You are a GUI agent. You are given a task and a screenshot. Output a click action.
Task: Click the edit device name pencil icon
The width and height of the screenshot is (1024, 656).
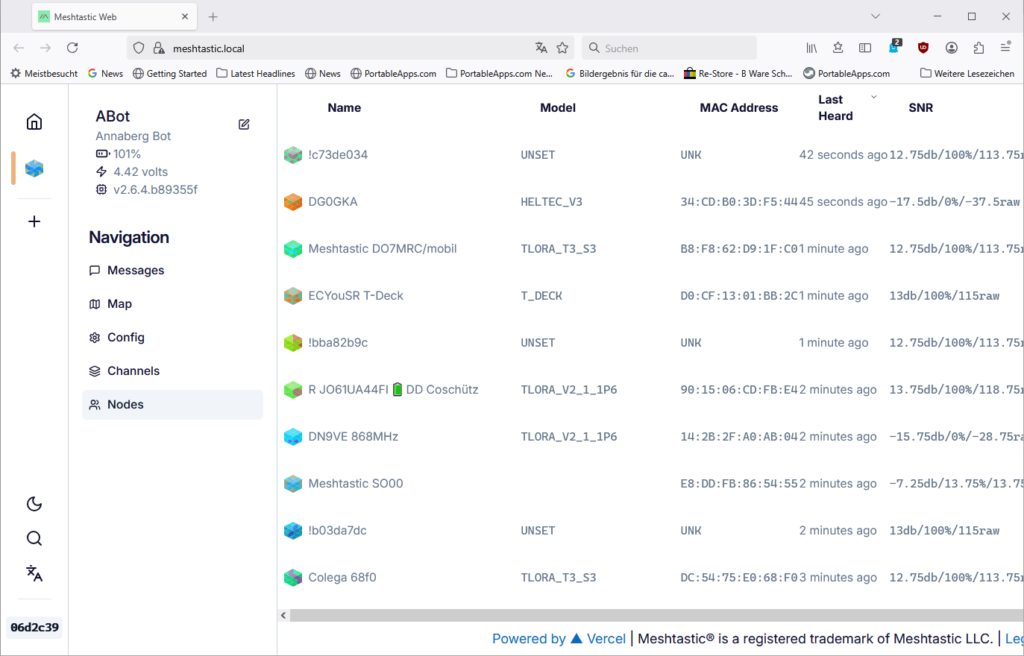(244, 124)
